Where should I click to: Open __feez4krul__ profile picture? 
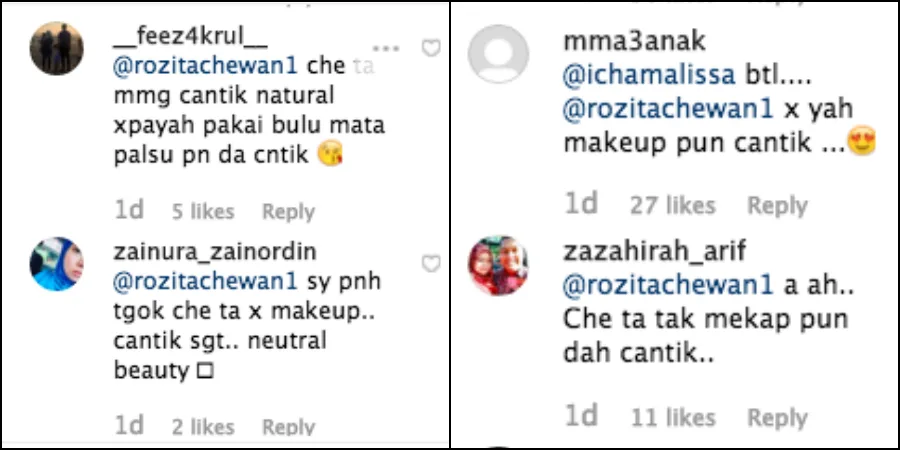point(56,48)
